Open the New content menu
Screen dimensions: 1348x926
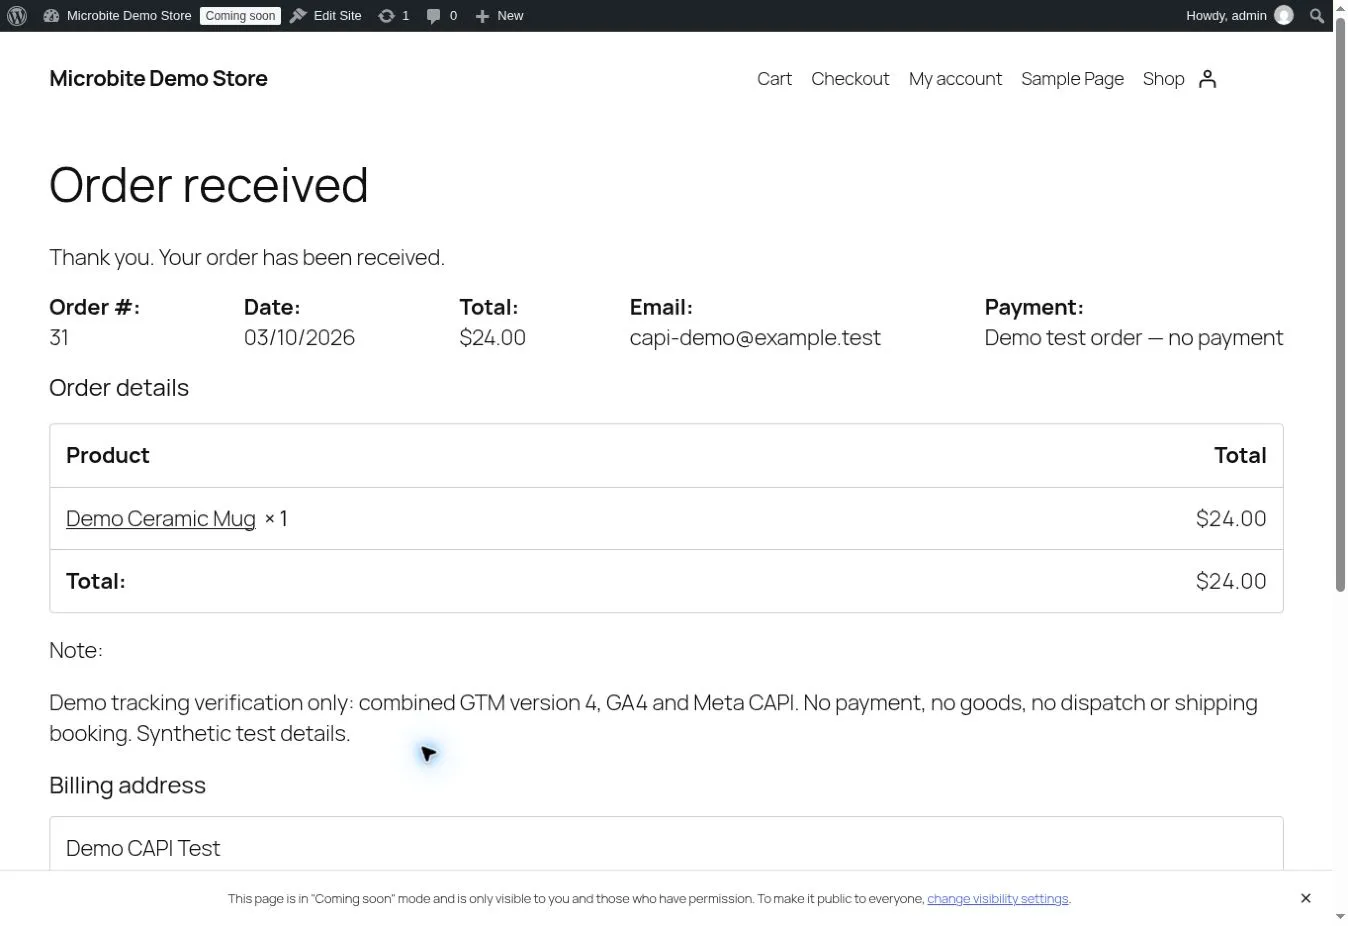click(x=499, y=16)
